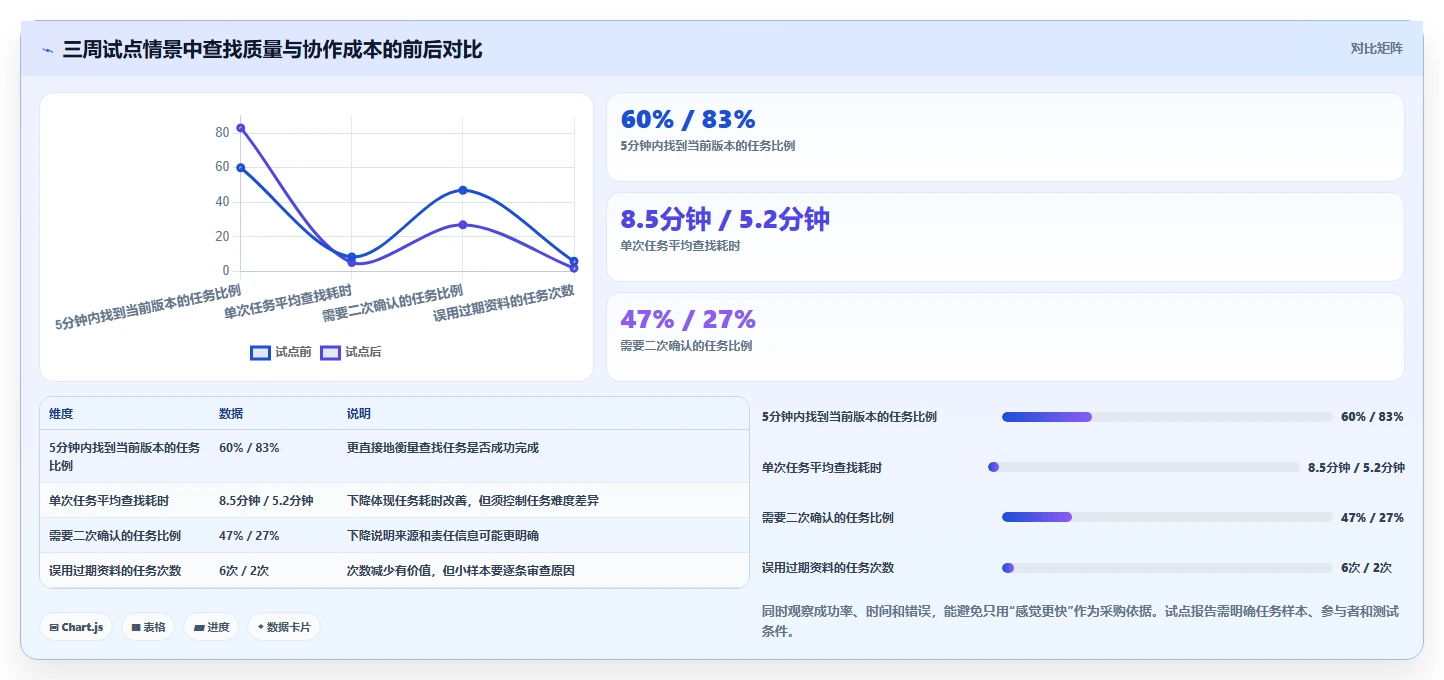This screenshot has width=1444, height=680.
Task: Click table cell 更直接地衡量查找任务是否成功完成
Action: tap(443, 448)
